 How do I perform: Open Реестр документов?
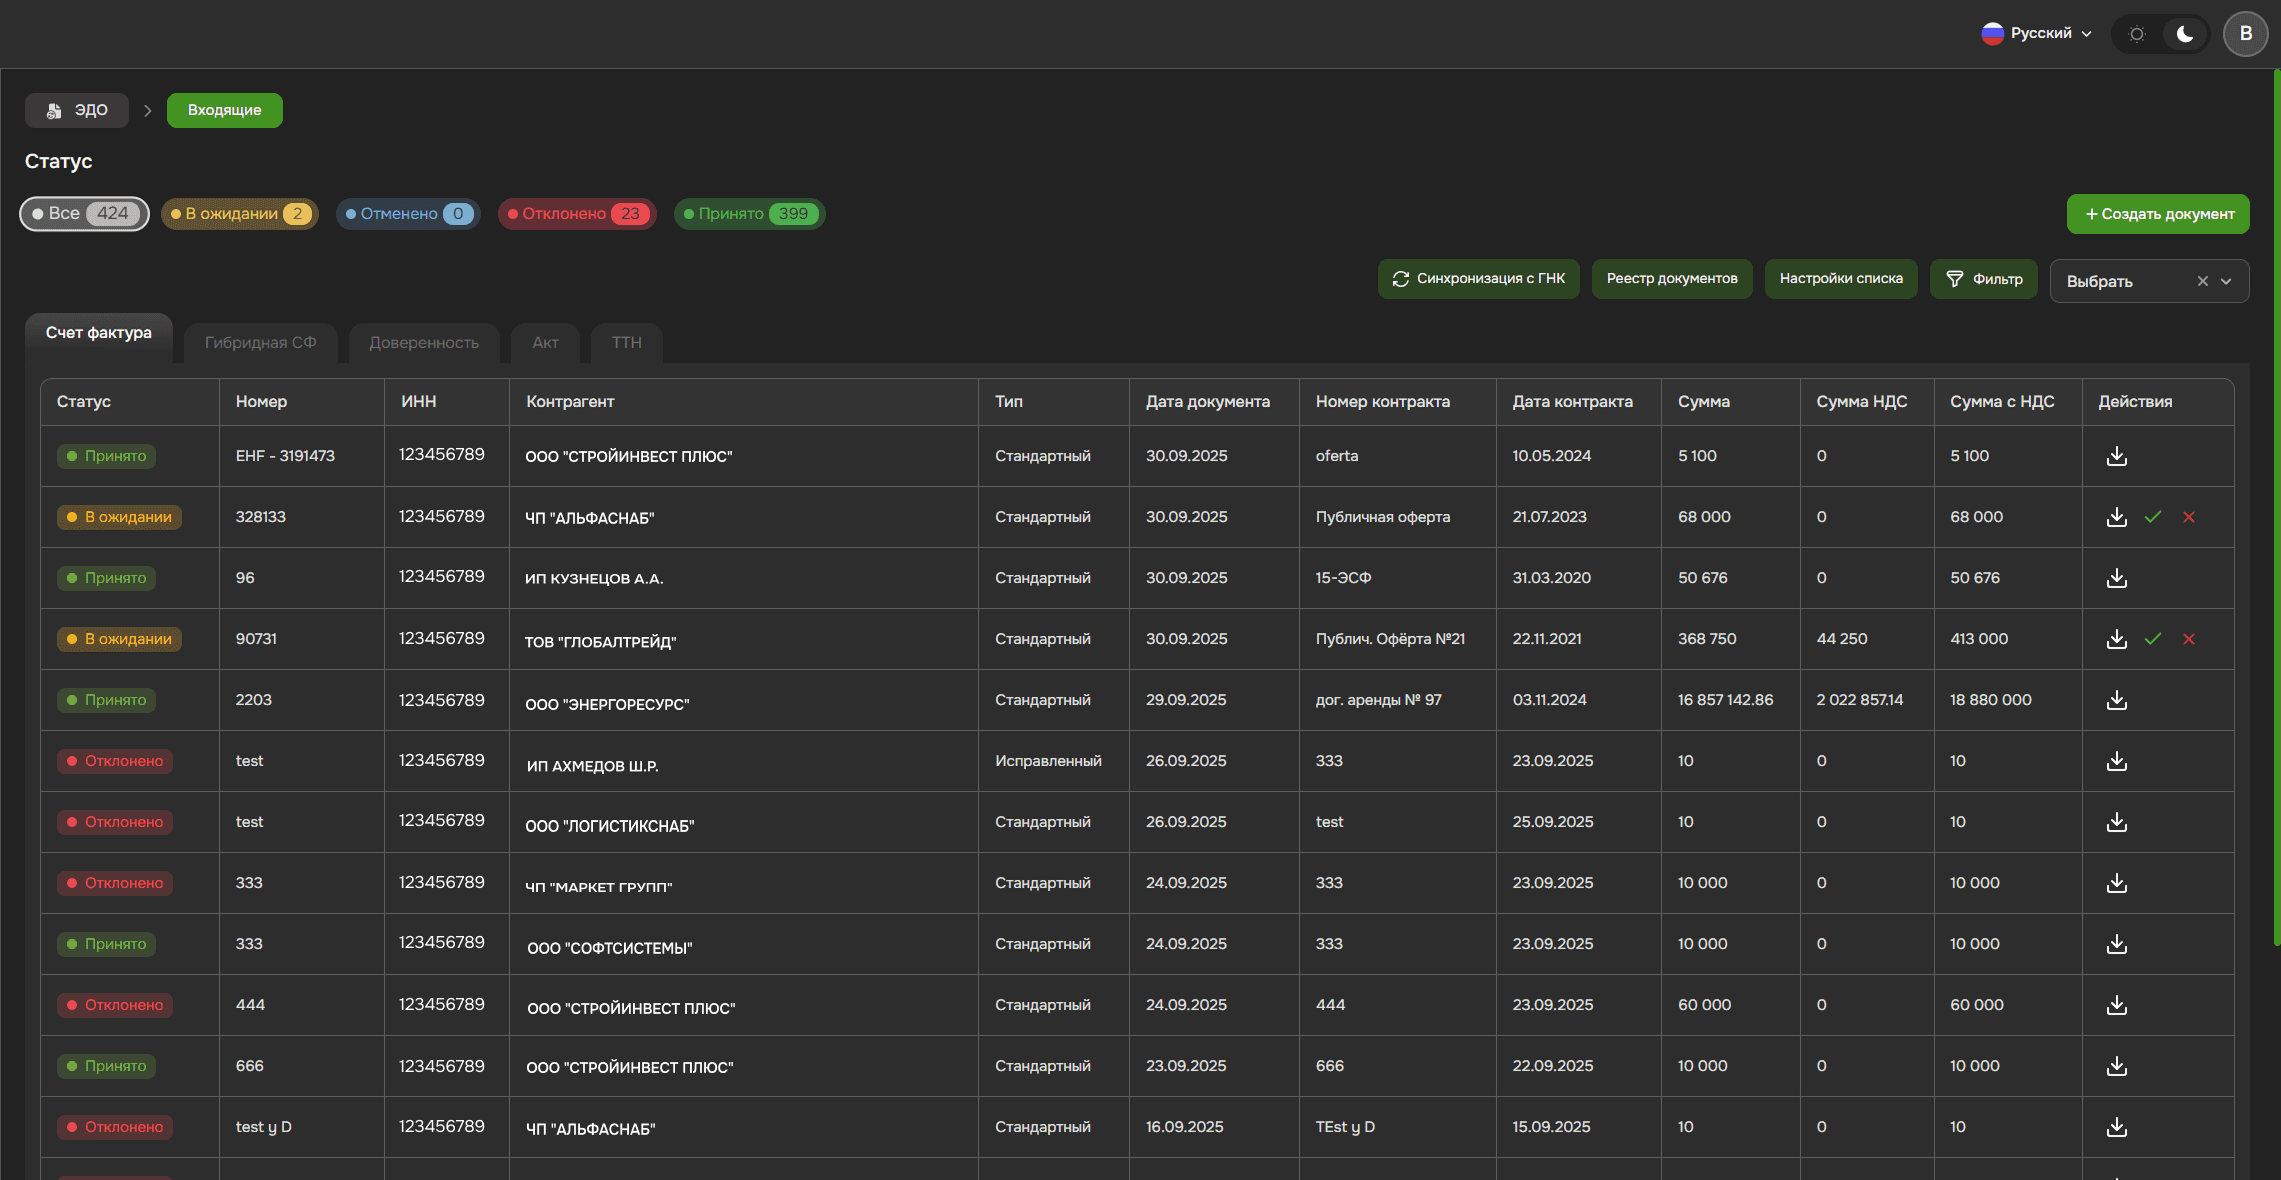(x=1671, y=279)
